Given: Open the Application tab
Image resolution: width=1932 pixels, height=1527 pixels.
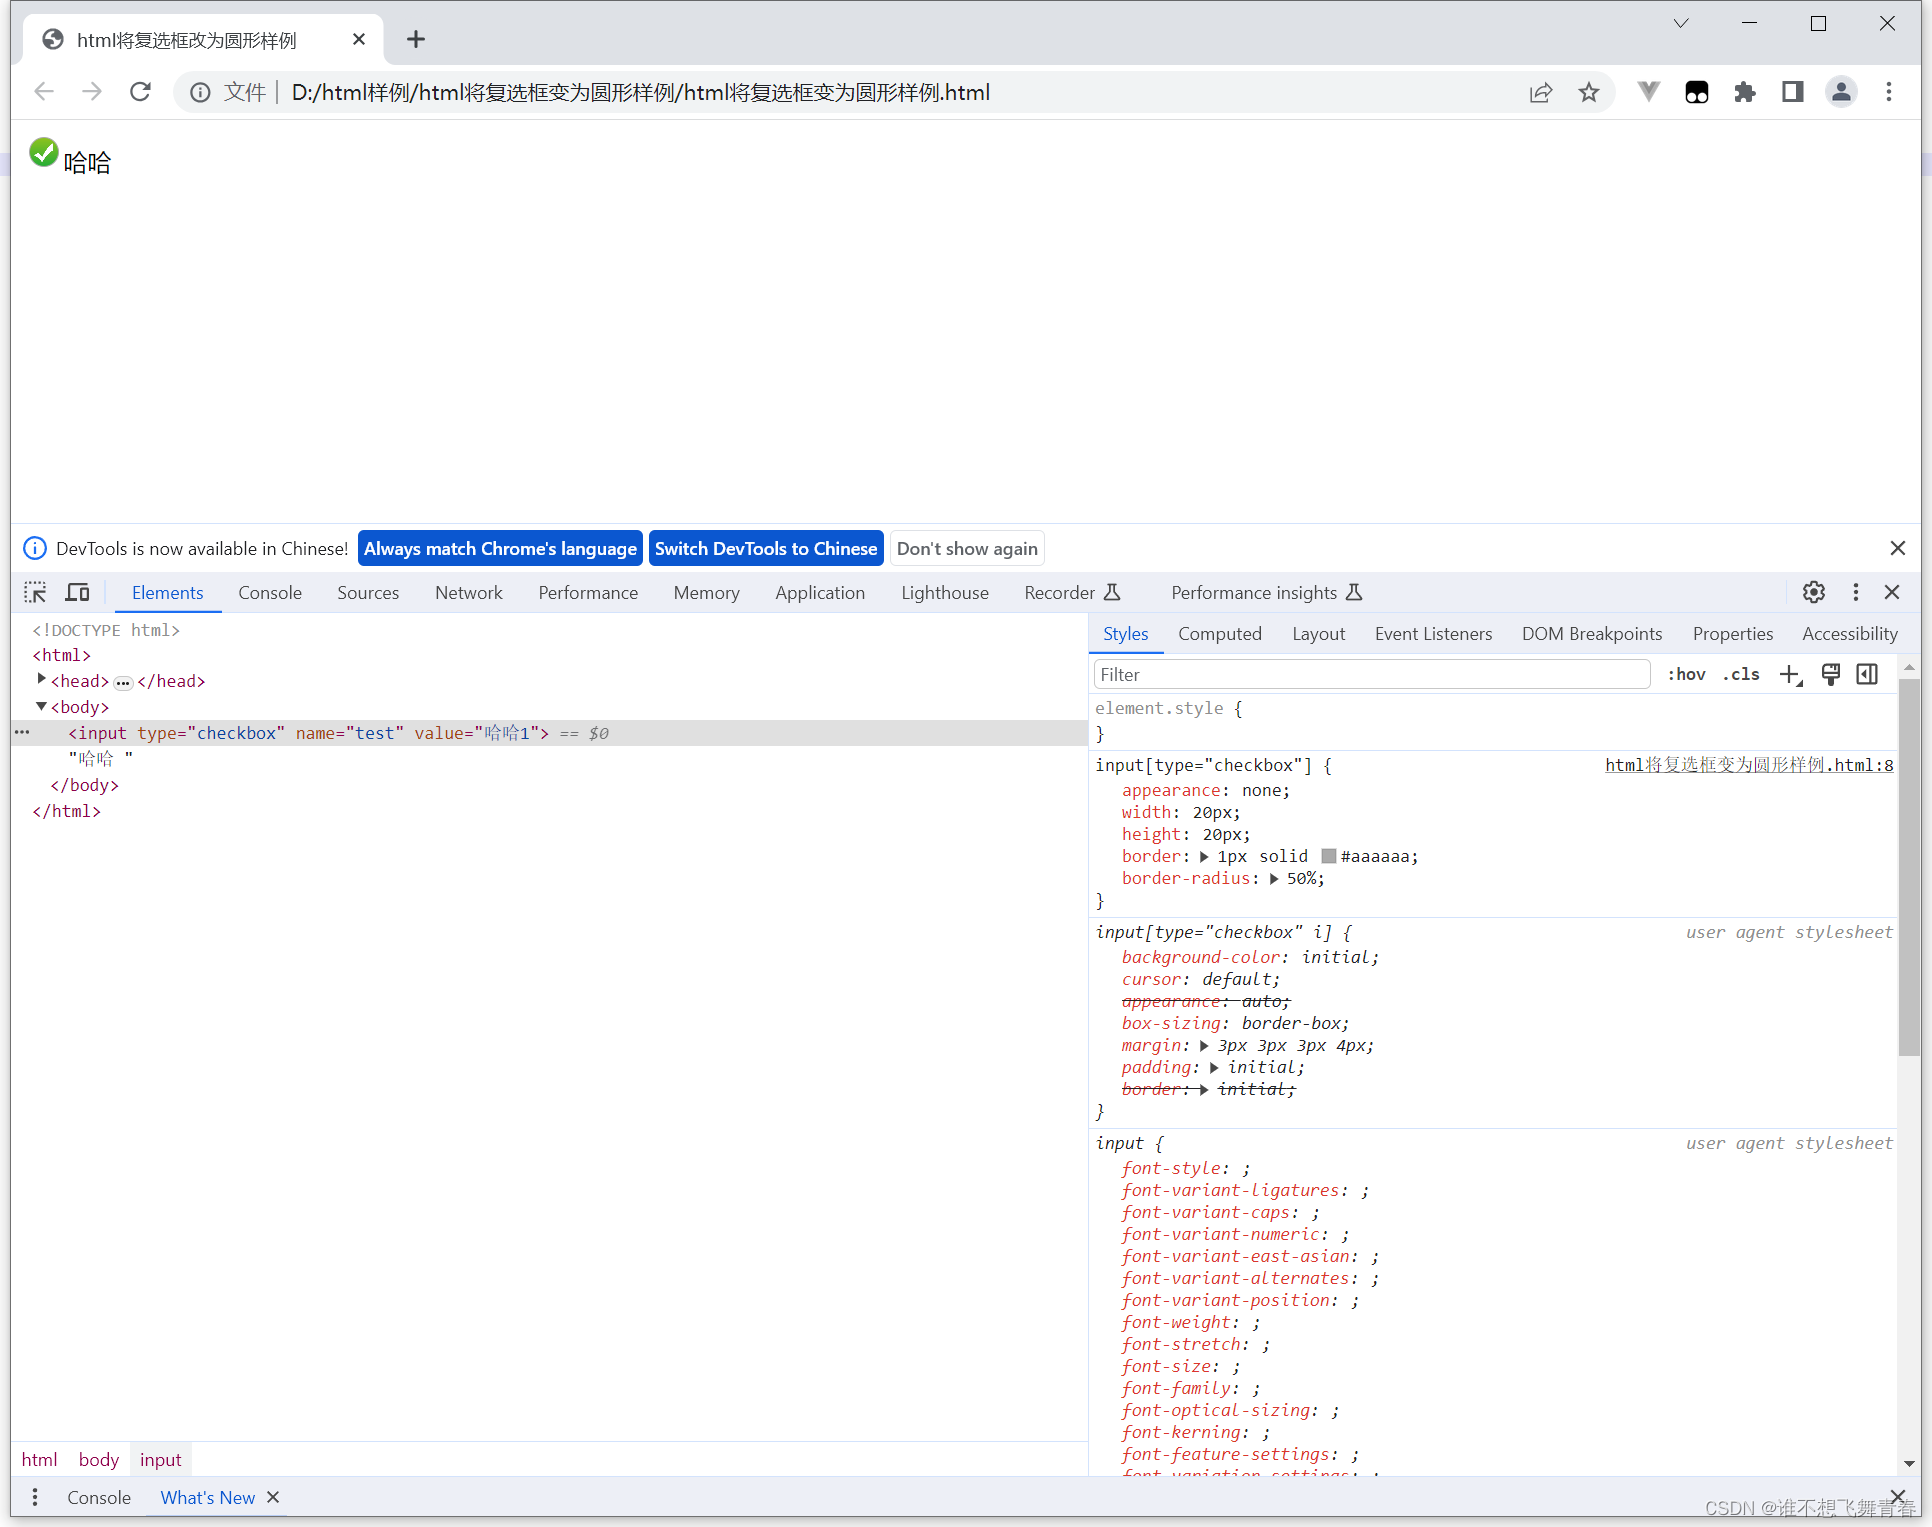Looking at the screenshot, I should tap(820, 592).
